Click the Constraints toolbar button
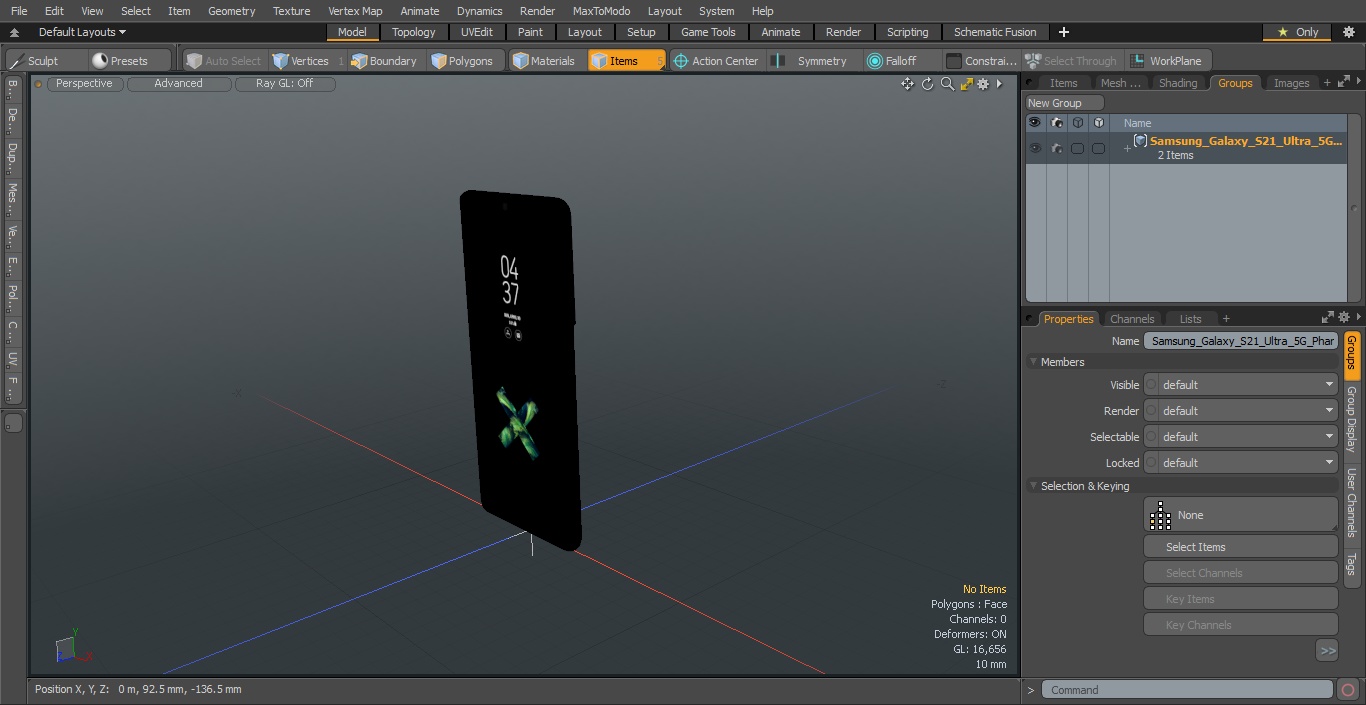This screenshot has height=705, width=1366. (981, 61)
